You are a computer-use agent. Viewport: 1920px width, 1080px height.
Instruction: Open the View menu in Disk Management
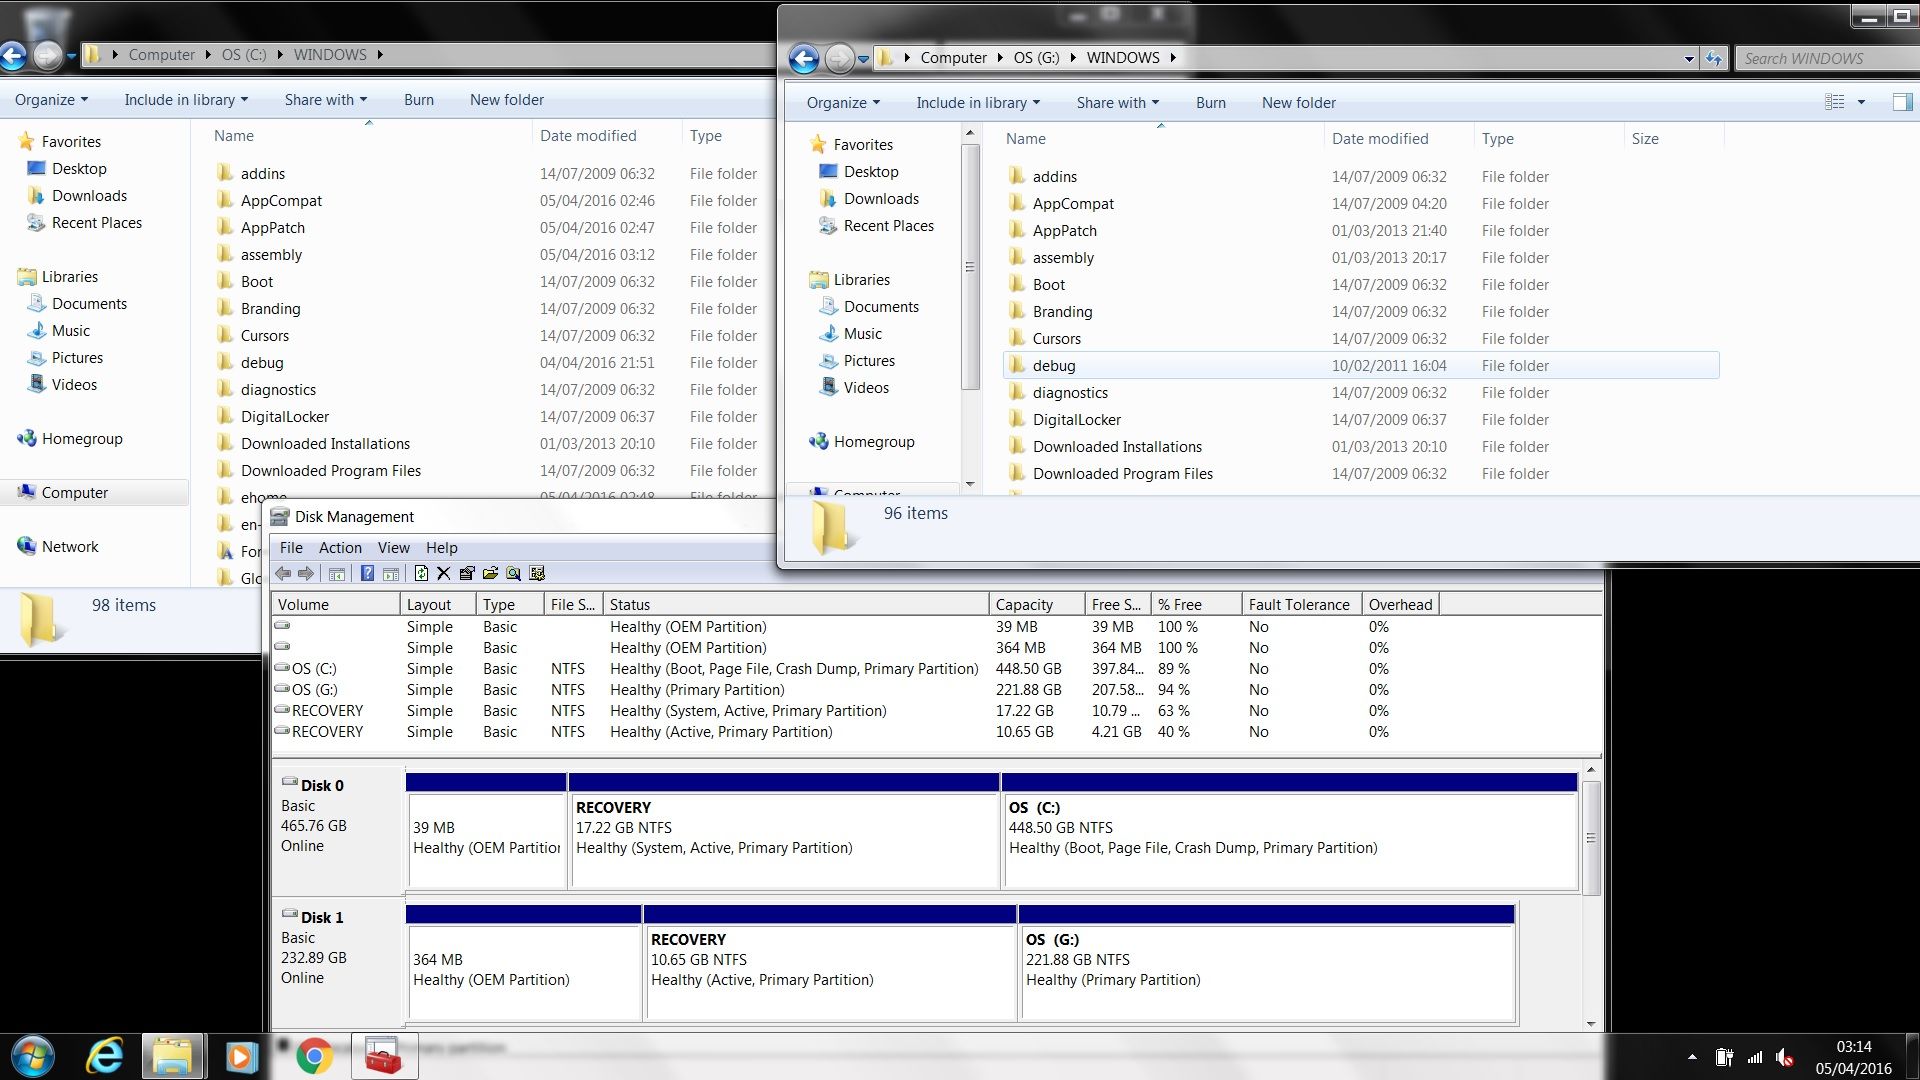click(393, 547)
